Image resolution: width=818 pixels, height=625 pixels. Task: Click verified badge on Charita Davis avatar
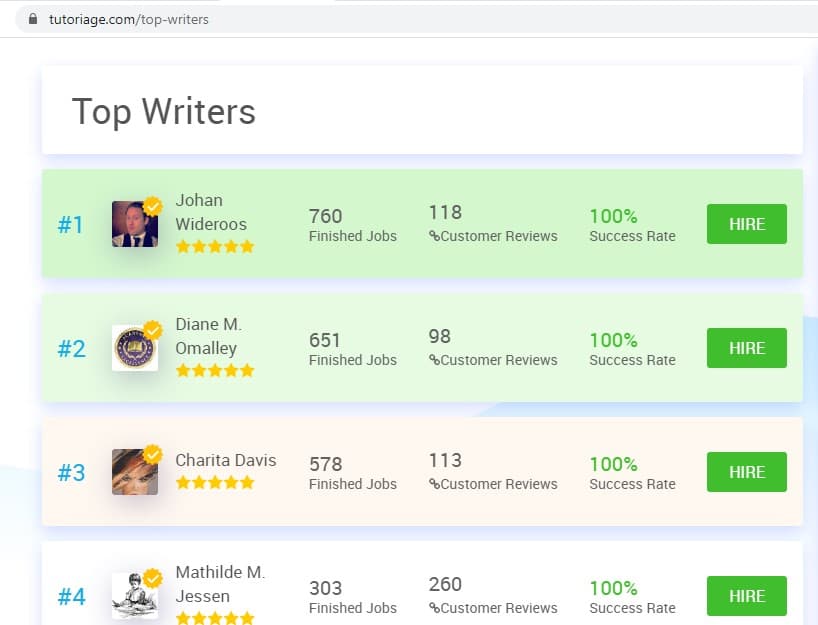[152, 454]
